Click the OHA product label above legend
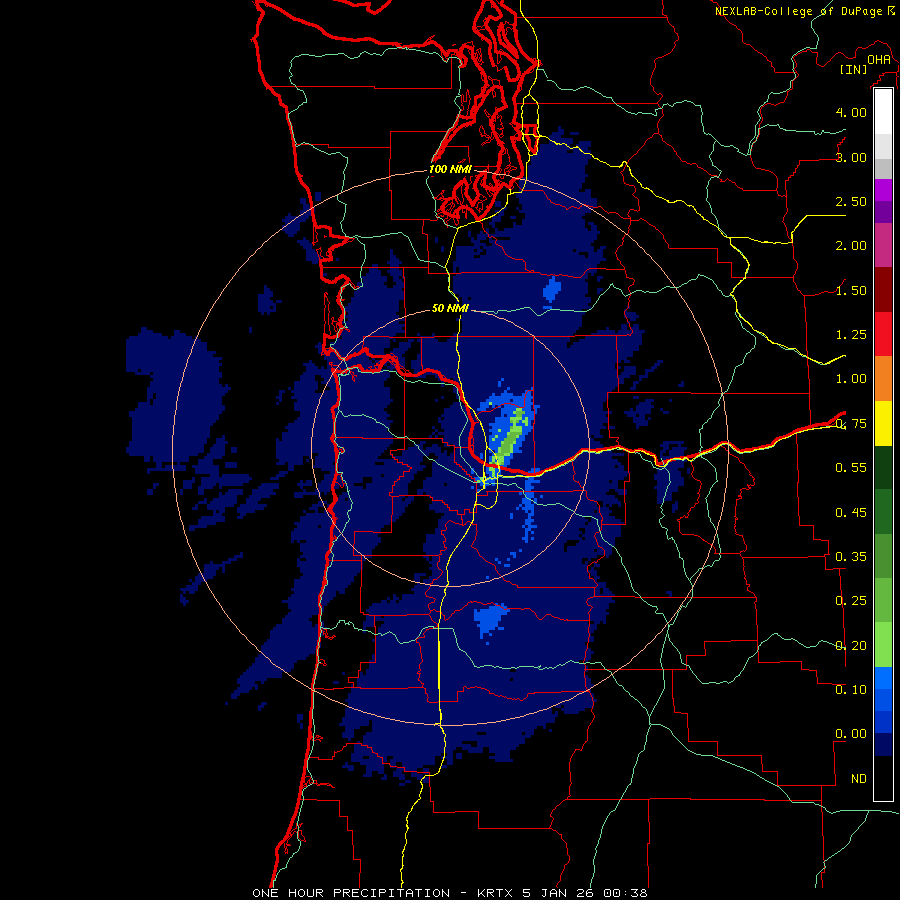Screen dimensions: 900x900 [879, 59]
